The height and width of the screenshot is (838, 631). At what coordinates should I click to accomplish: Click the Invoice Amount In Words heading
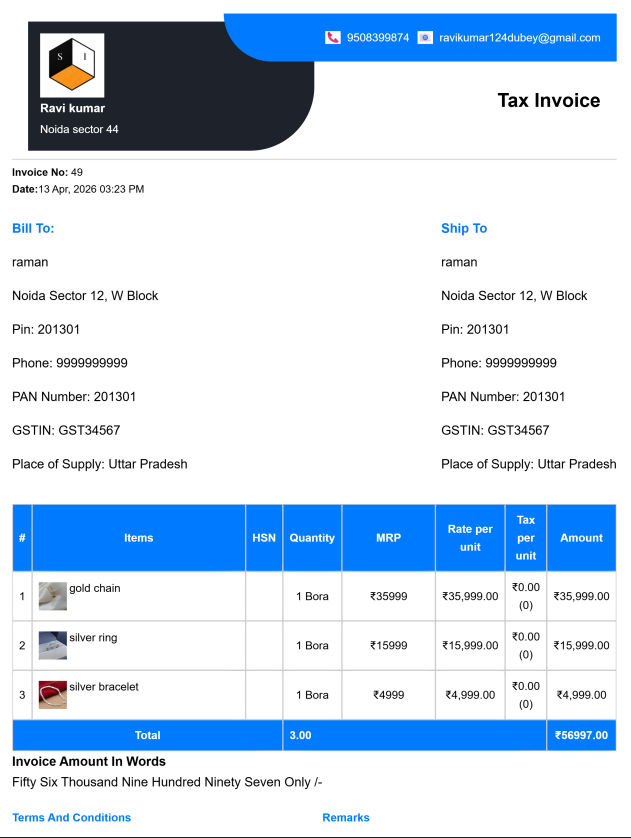coord(89,762)
